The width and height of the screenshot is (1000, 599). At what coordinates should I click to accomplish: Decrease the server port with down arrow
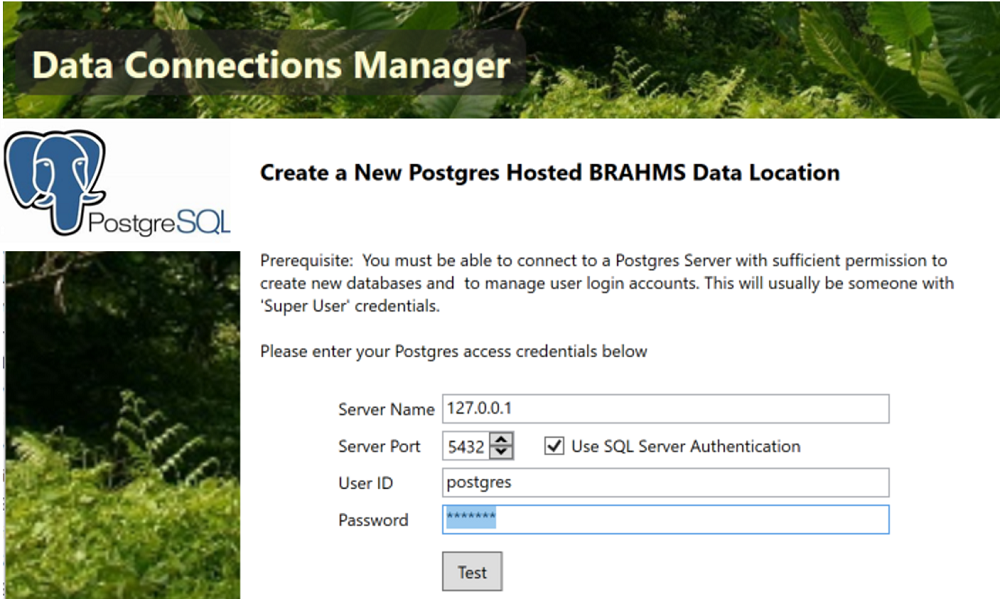[x=502, y=452]
